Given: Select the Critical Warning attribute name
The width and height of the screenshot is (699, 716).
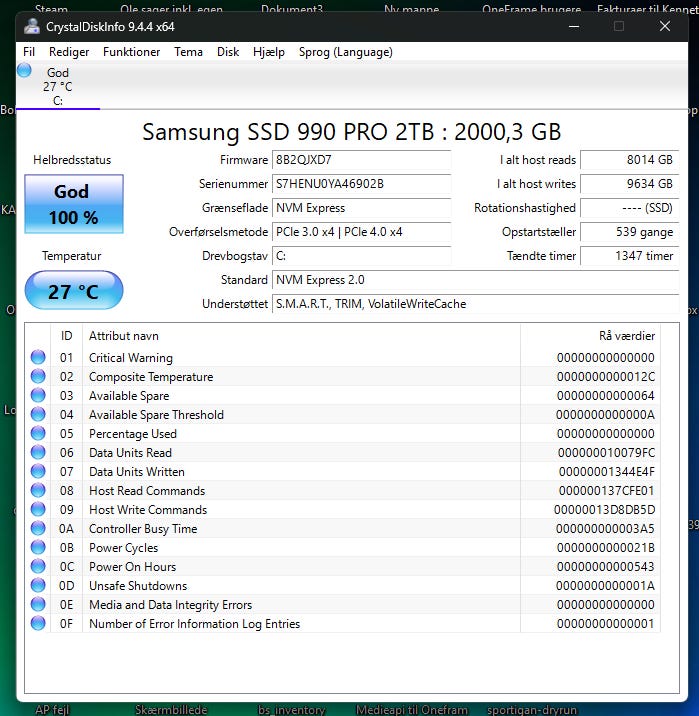Looking at the screenshot, I should [131, 358].
